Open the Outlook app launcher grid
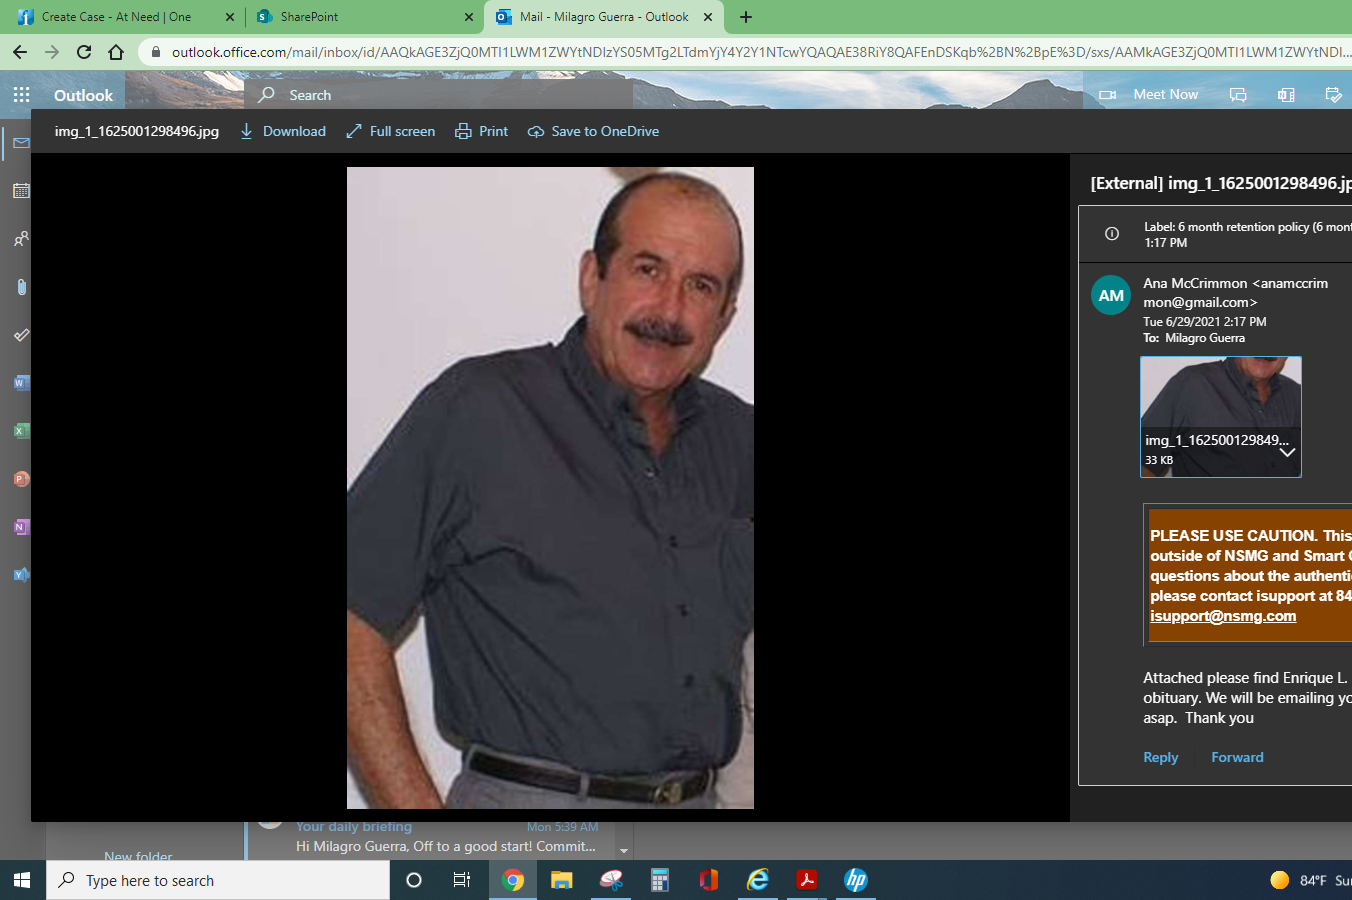Image resolution: width=1352 pixels, height=900 pixels. [21, 95]
